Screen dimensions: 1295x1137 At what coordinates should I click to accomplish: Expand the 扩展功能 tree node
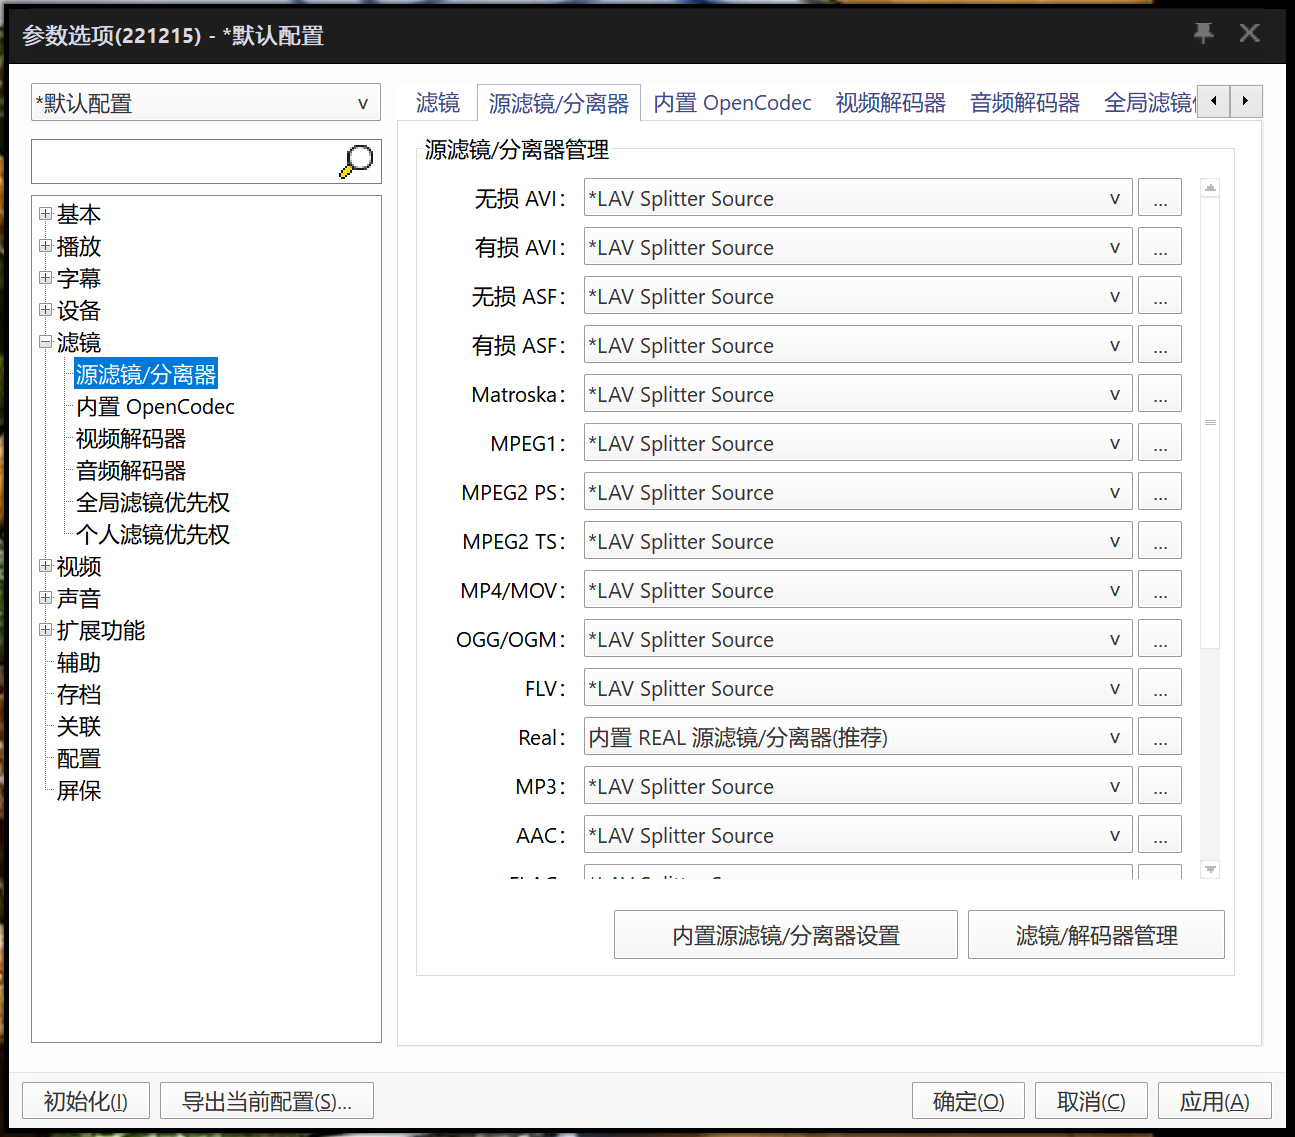click(x=45, y=630)
